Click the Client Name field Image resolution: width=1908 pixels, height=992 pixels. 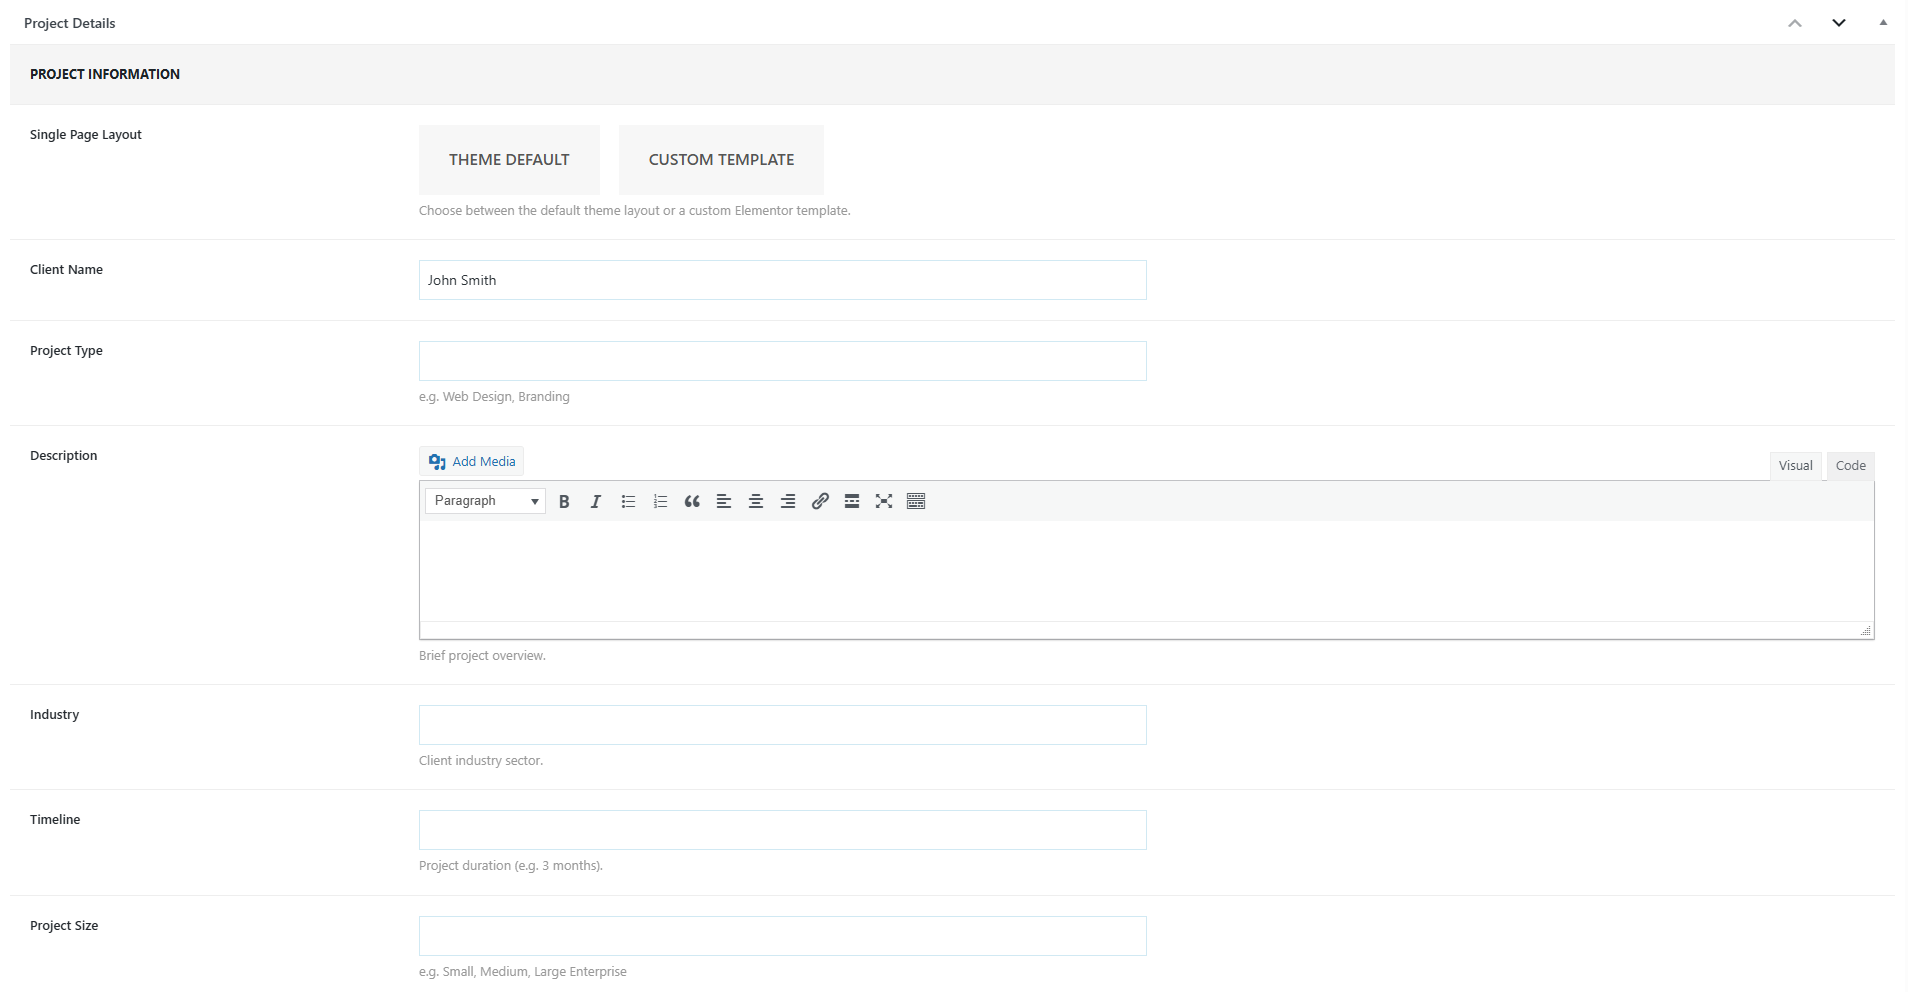782,280
